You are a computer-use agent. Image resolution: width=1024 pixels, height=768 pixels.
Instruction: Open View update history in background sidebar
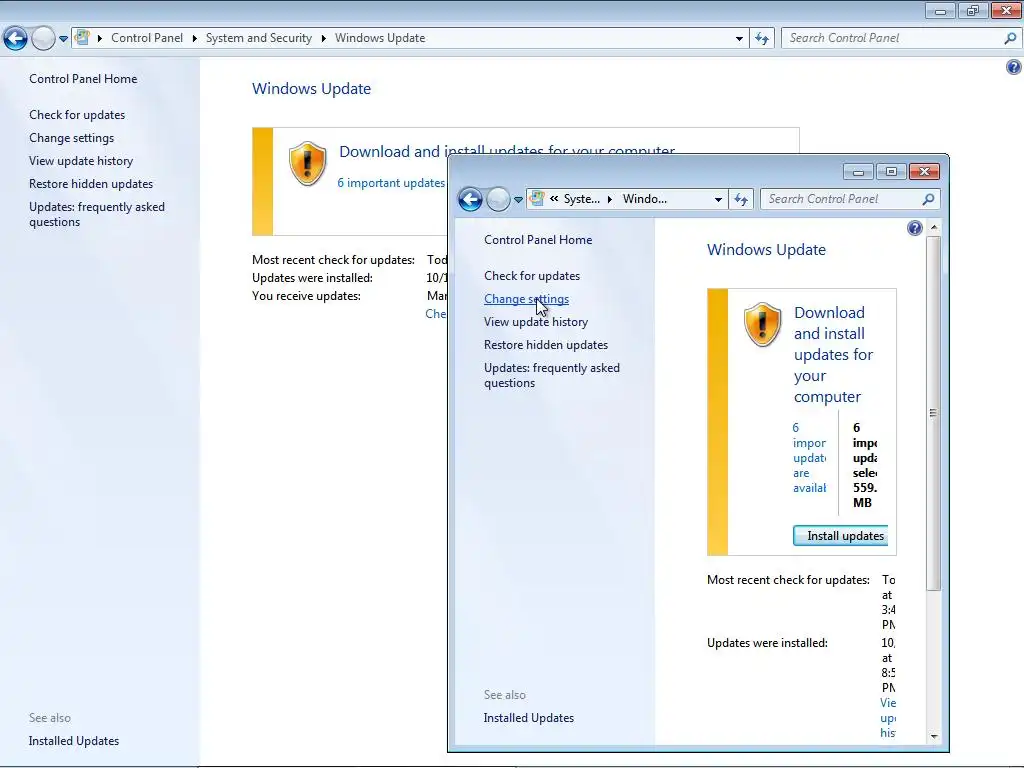81,161
